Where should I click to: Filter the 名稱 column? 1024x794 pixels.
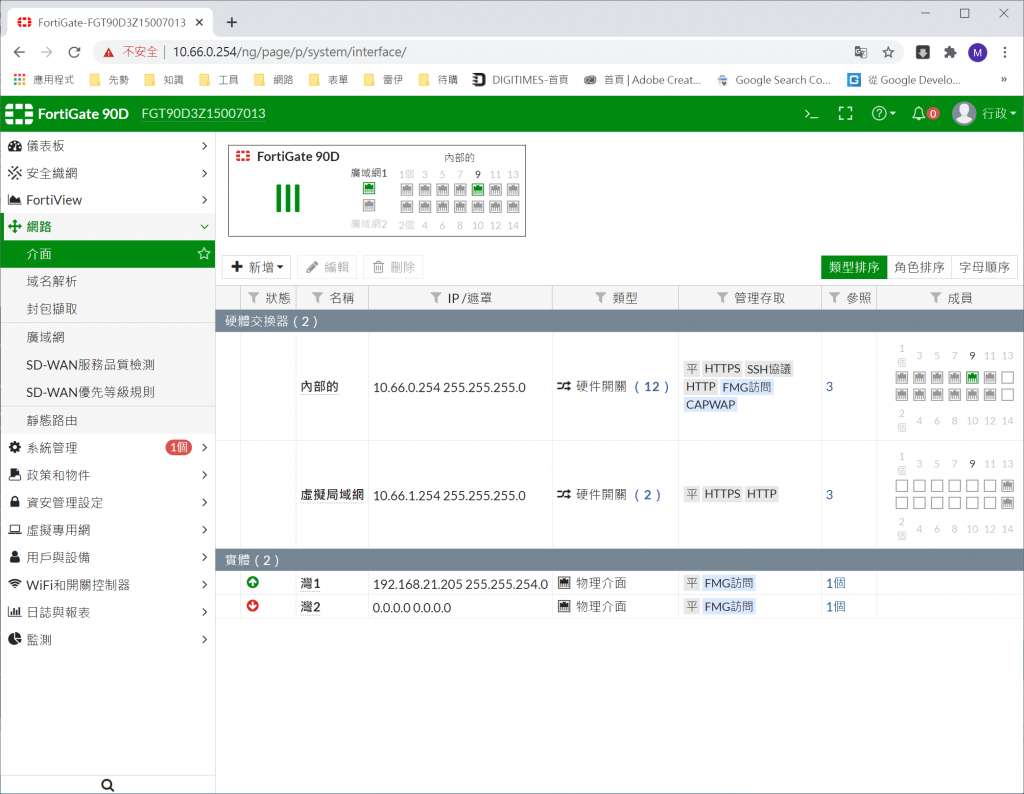[x=317, y=298]
